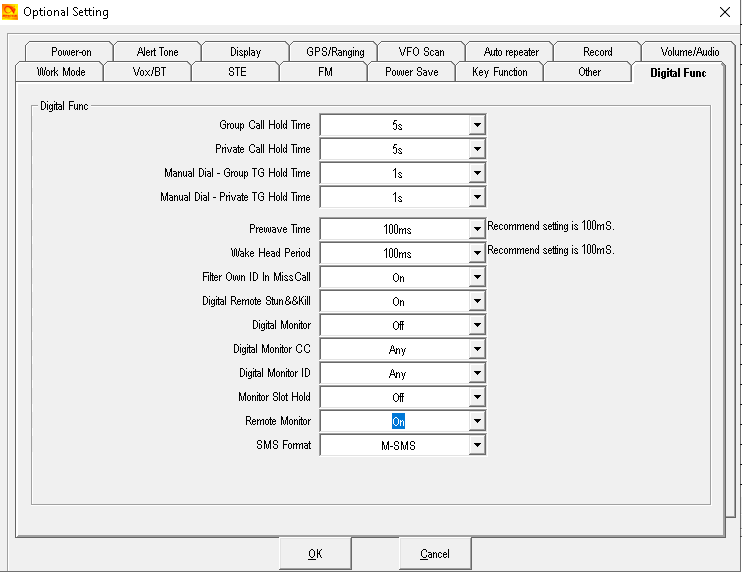Expand Private Call Hold Time dropdown
This screenshot has height=573, width=742.
tap(477, 149)
